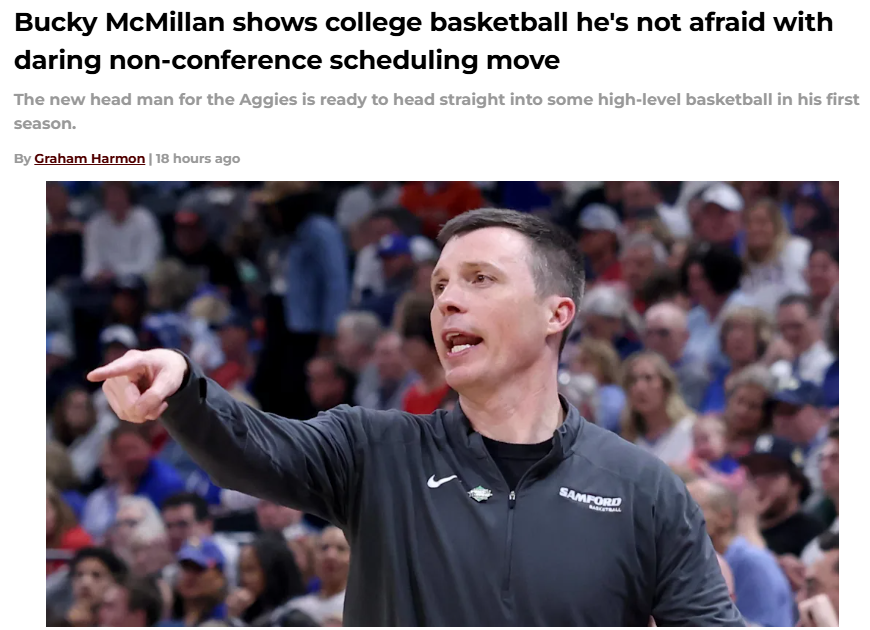Click the word 'season.' in subtitle

(45, 124)
